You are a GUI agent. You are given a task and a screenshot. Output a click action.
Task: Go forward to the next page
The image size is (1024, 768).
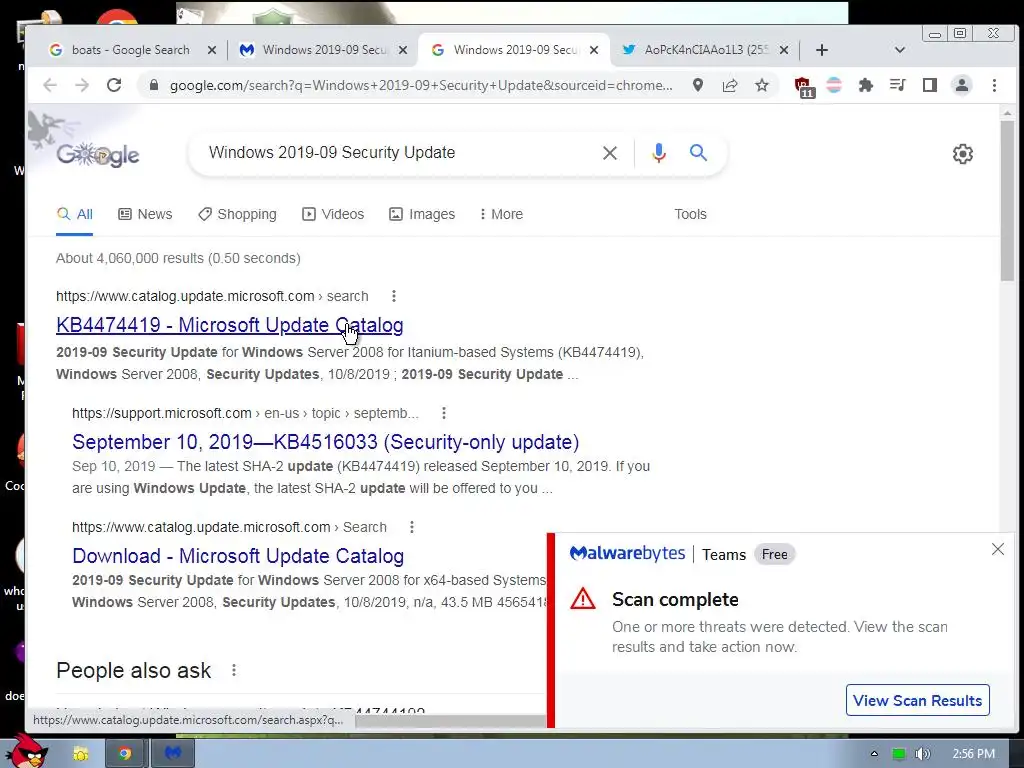point(82,86)
